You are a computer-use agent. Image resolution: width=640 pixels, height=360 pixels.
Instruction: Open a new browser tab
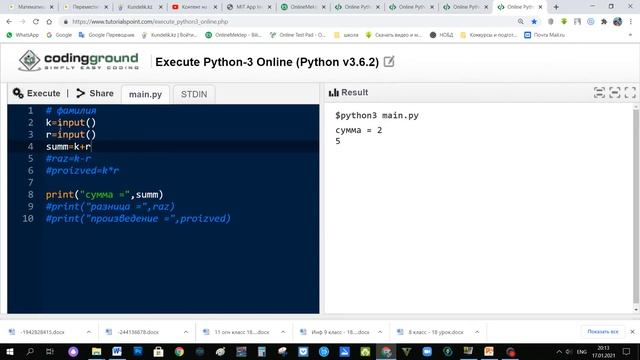[x=556, y=7]
